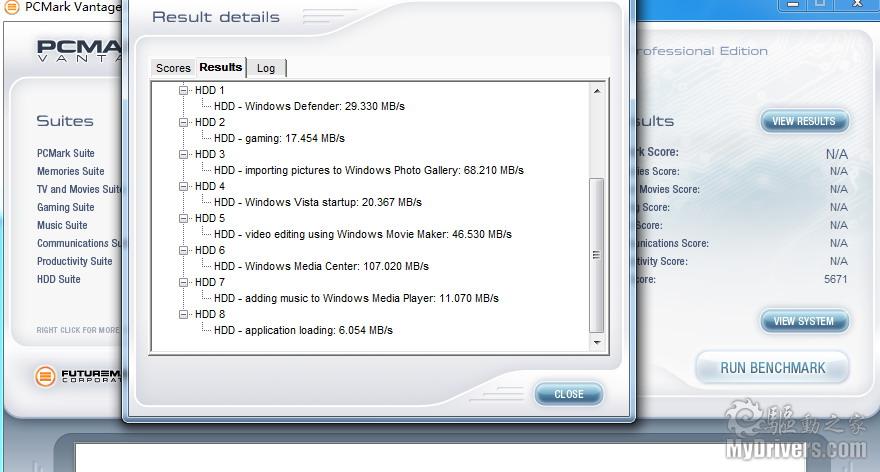Collapse the HDD 1 tree node

(184, 90)
